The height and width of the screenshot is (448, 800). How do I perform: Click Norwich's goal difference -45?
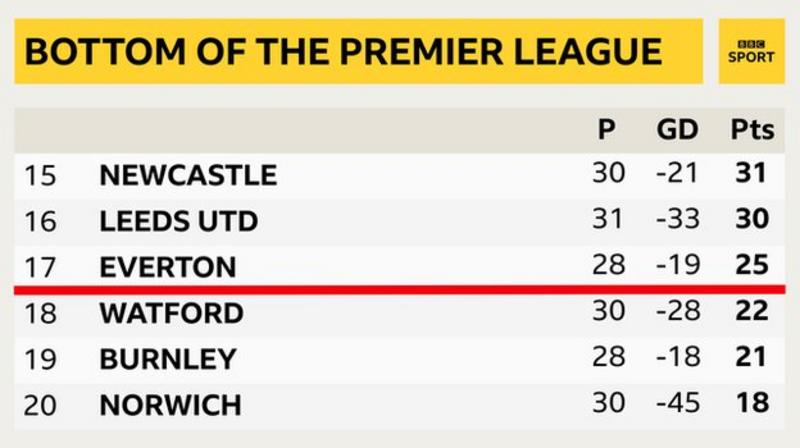coord(678,403)
